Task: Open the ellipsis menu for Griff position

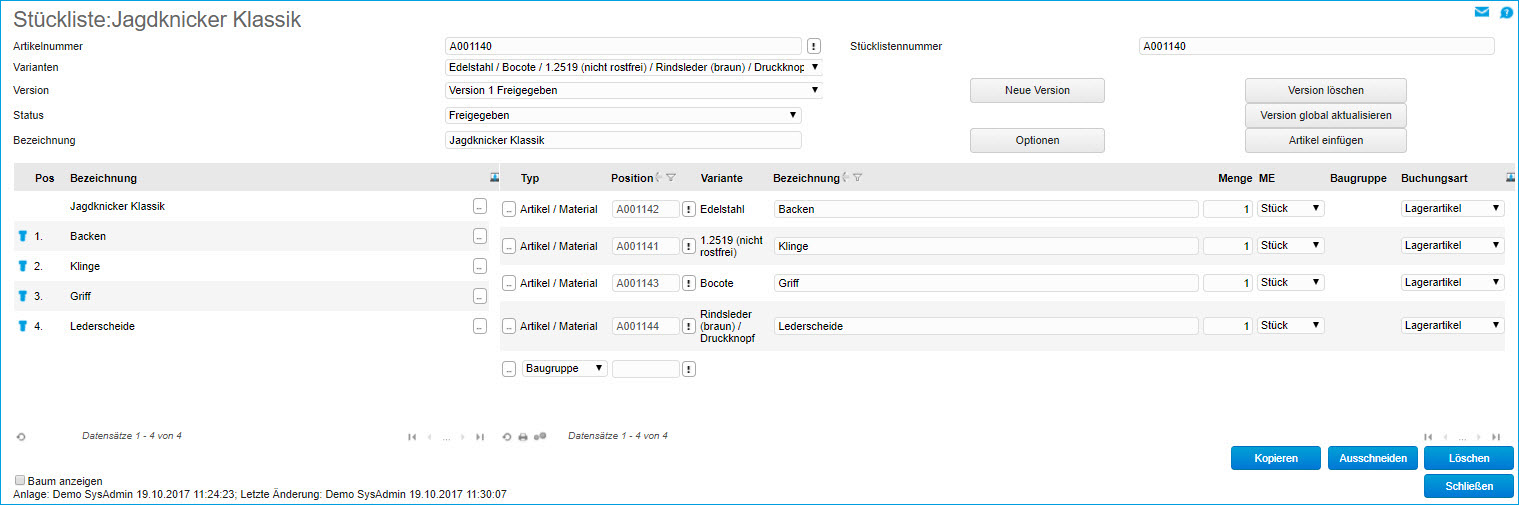Action: coord(480,297)
